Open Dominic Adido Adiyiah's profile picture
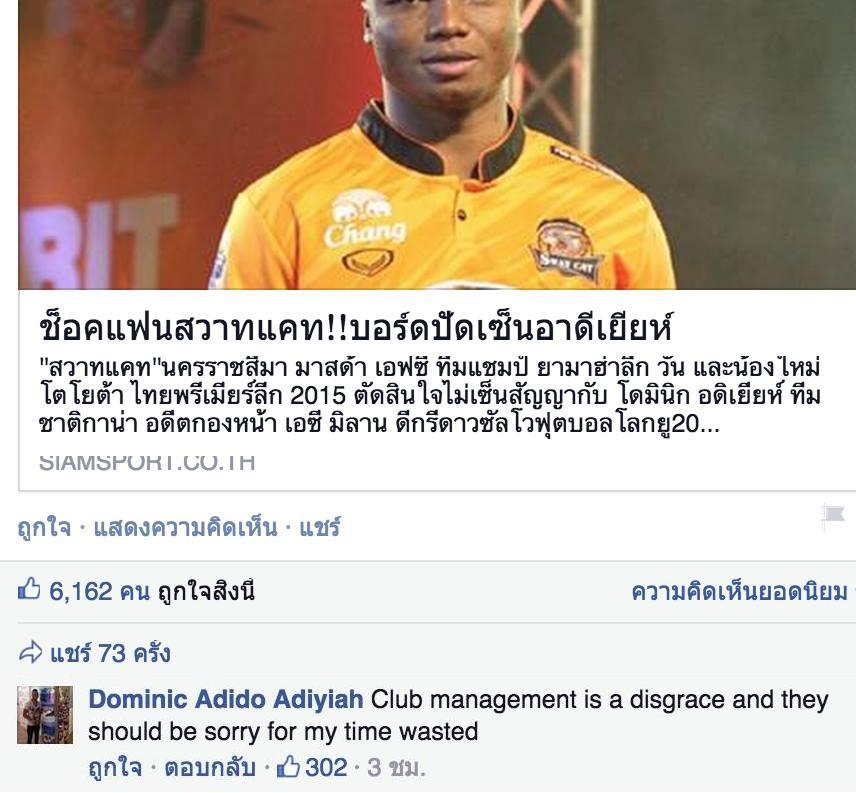The width and height of the screenshot is (856, 793). click(x=45, y=714)
